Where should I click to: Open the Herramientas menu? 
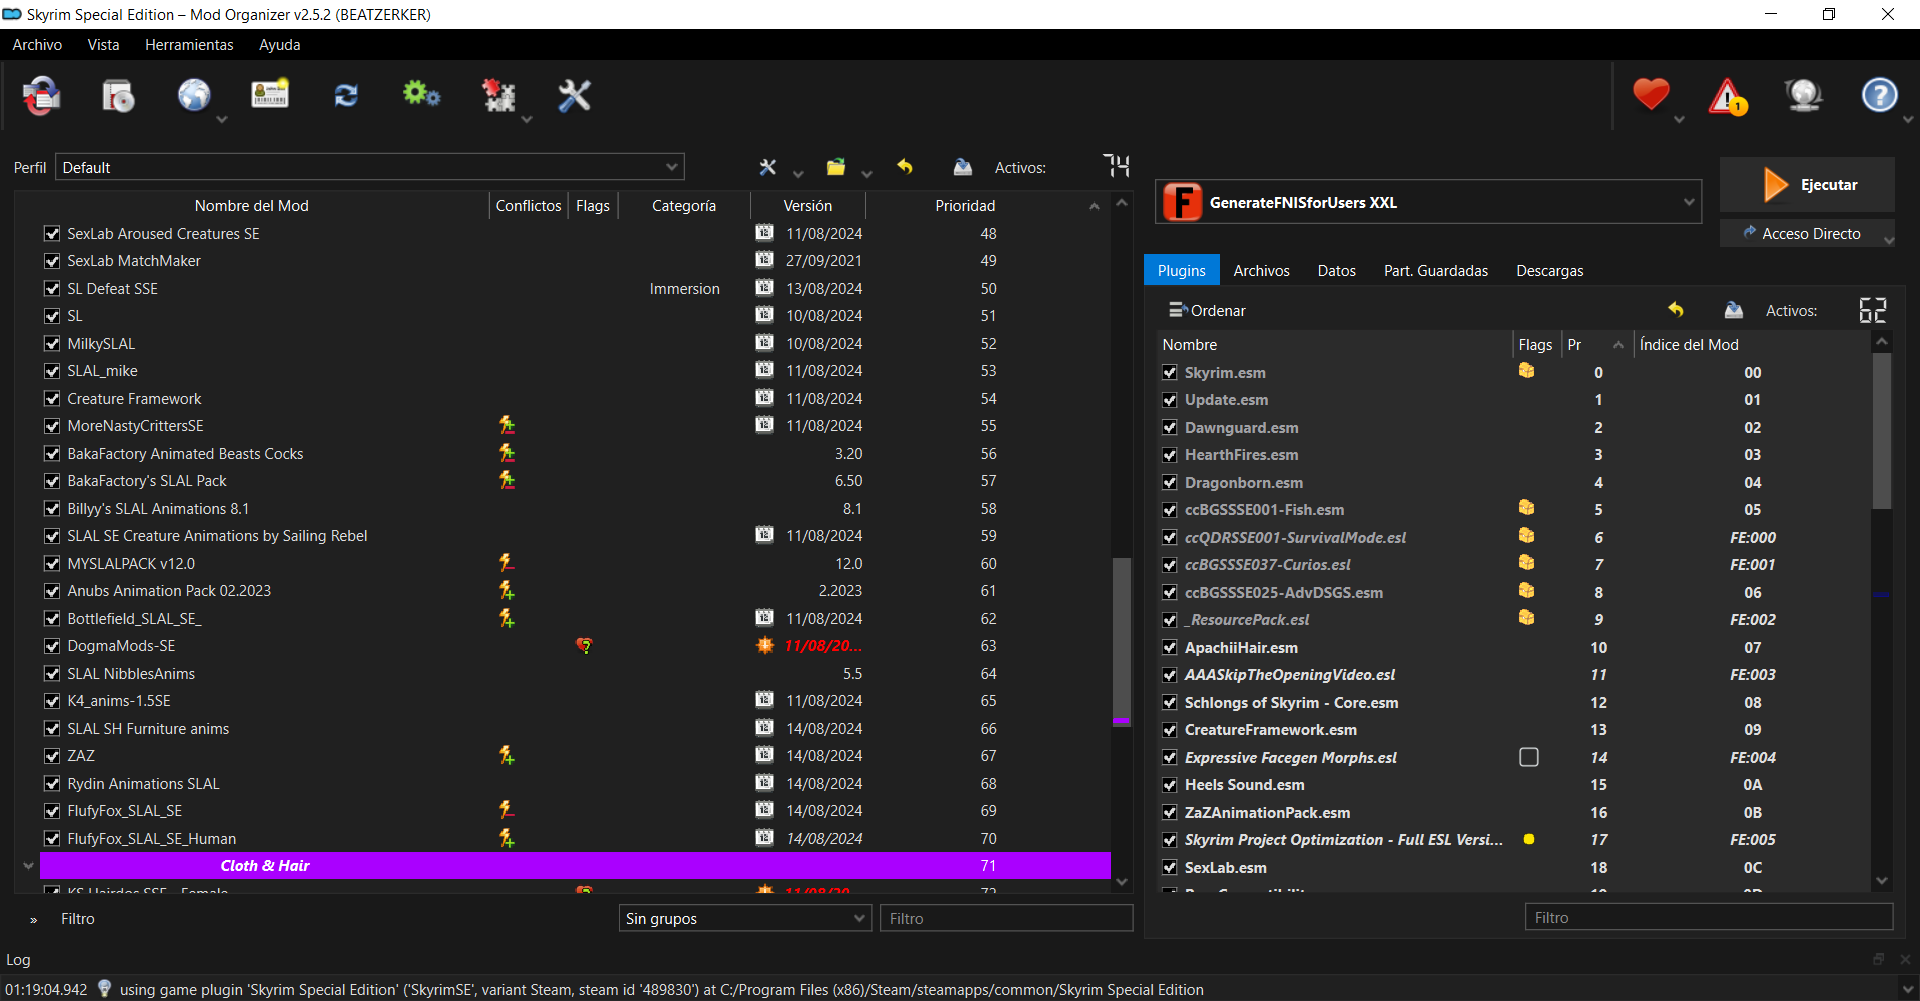[189, 45]
